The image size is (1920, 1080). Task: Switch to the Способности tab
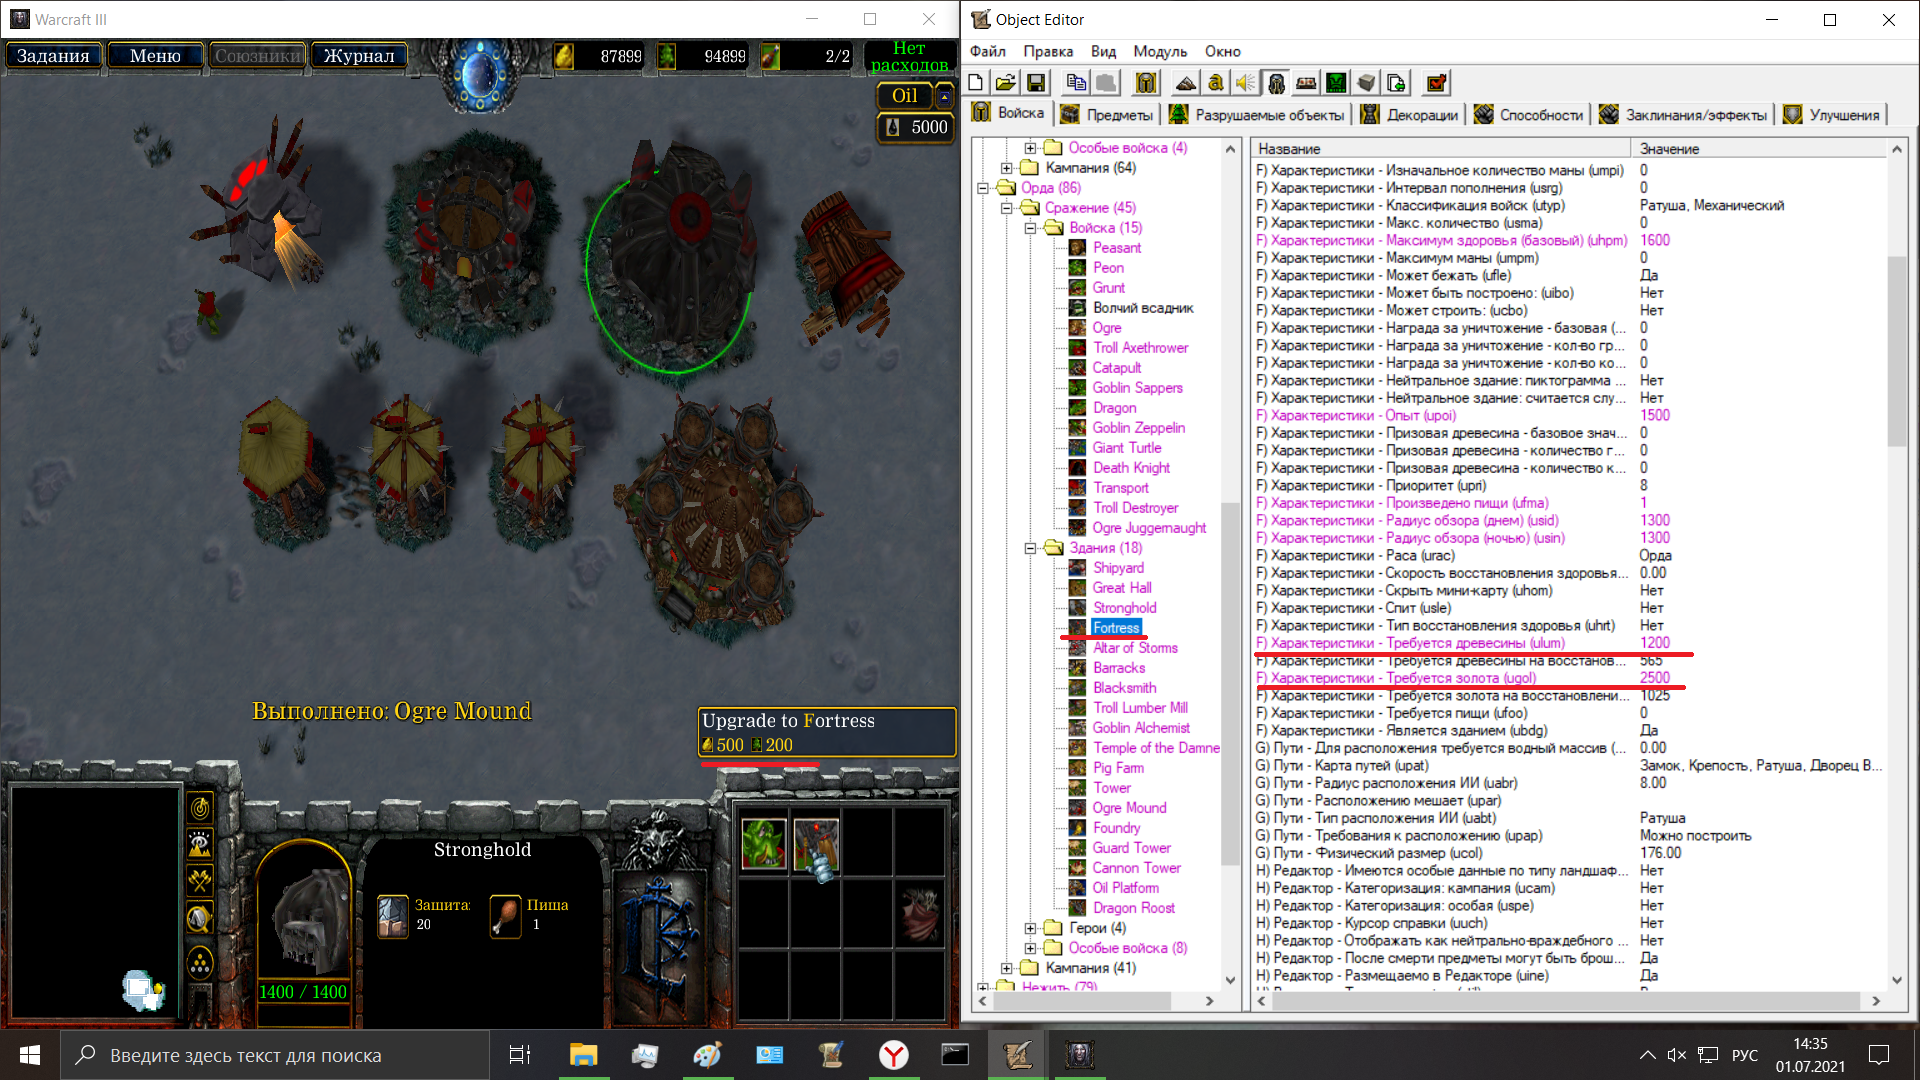[1529, 114]
